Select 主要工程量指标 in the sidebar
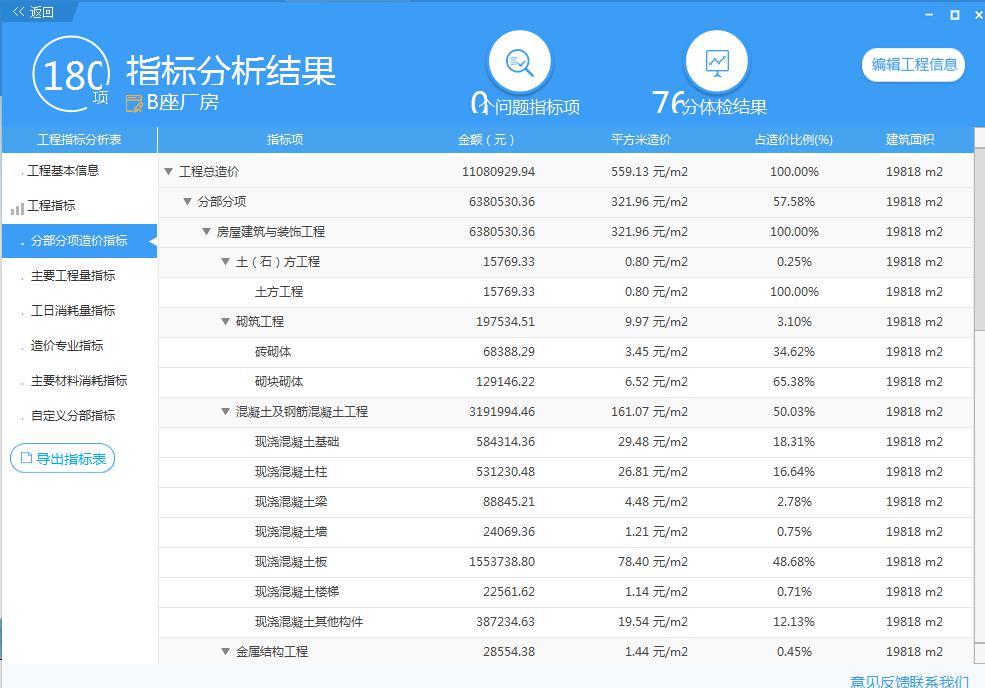This screenshot has height=688, width=985. (73, 276)
